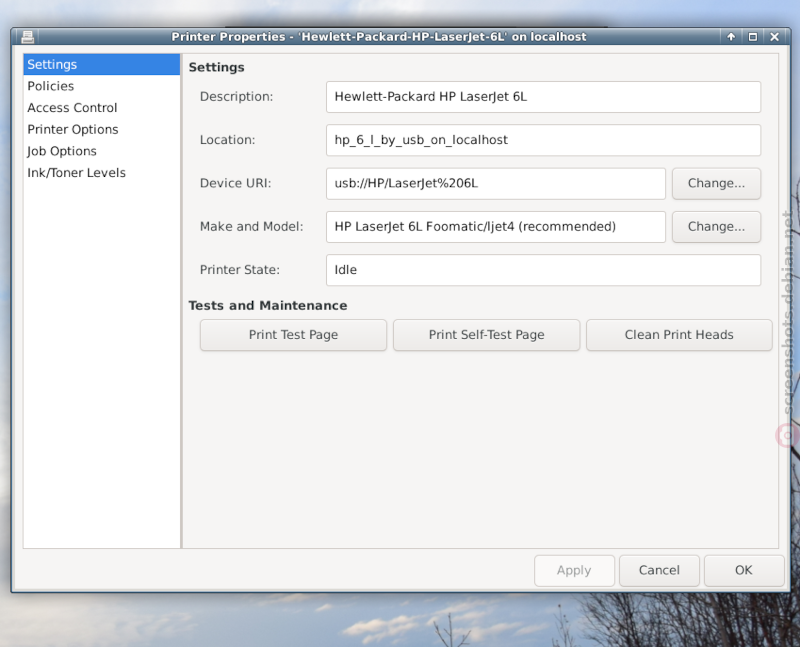The image size is (800, 647).
Task: Switch to Printer Options section
Action: tap(102, 129)
